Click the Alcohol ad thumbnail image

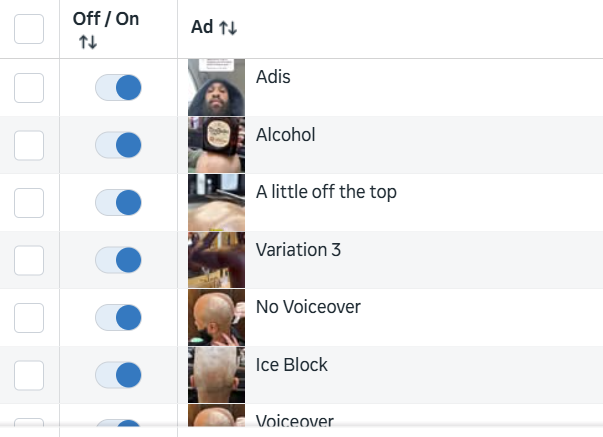coord(216,145)
